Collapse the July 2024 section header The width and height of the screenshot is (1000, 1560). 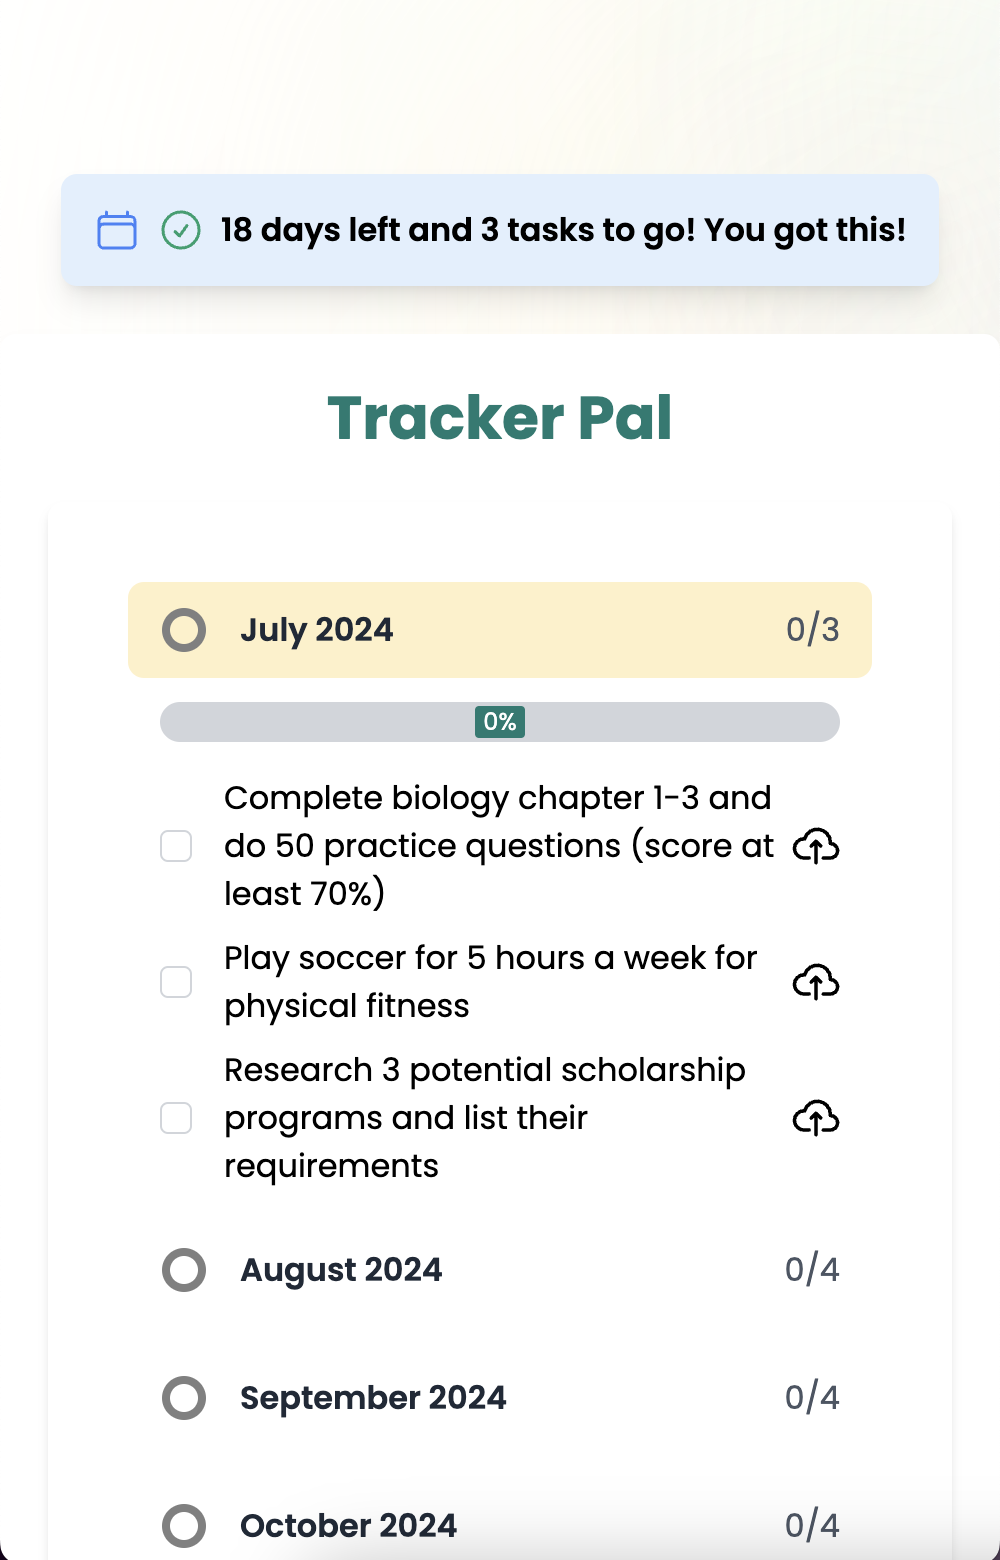tap(500, 630)
